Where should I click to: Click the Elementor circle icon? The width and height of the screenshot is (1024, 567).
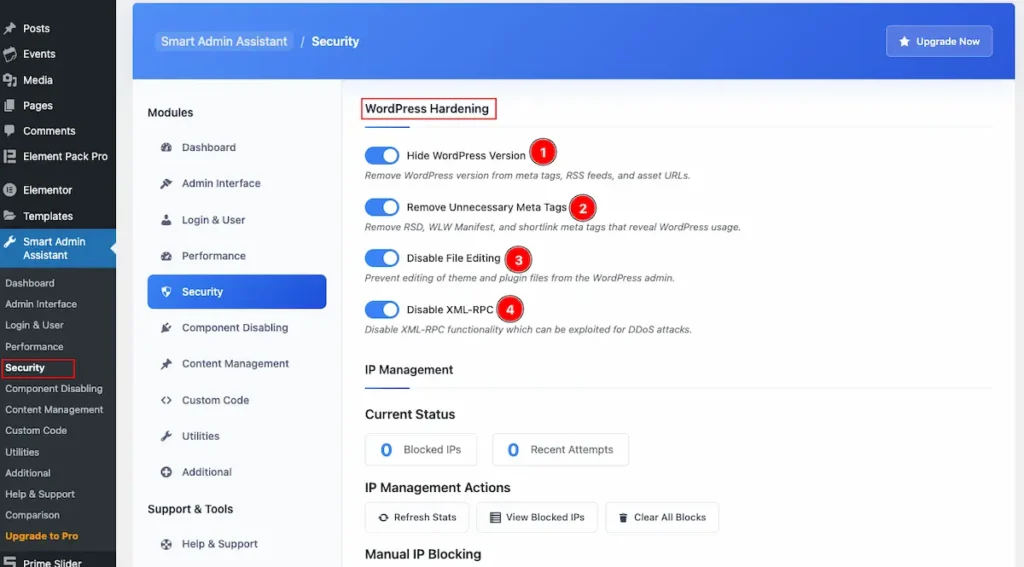9,190
